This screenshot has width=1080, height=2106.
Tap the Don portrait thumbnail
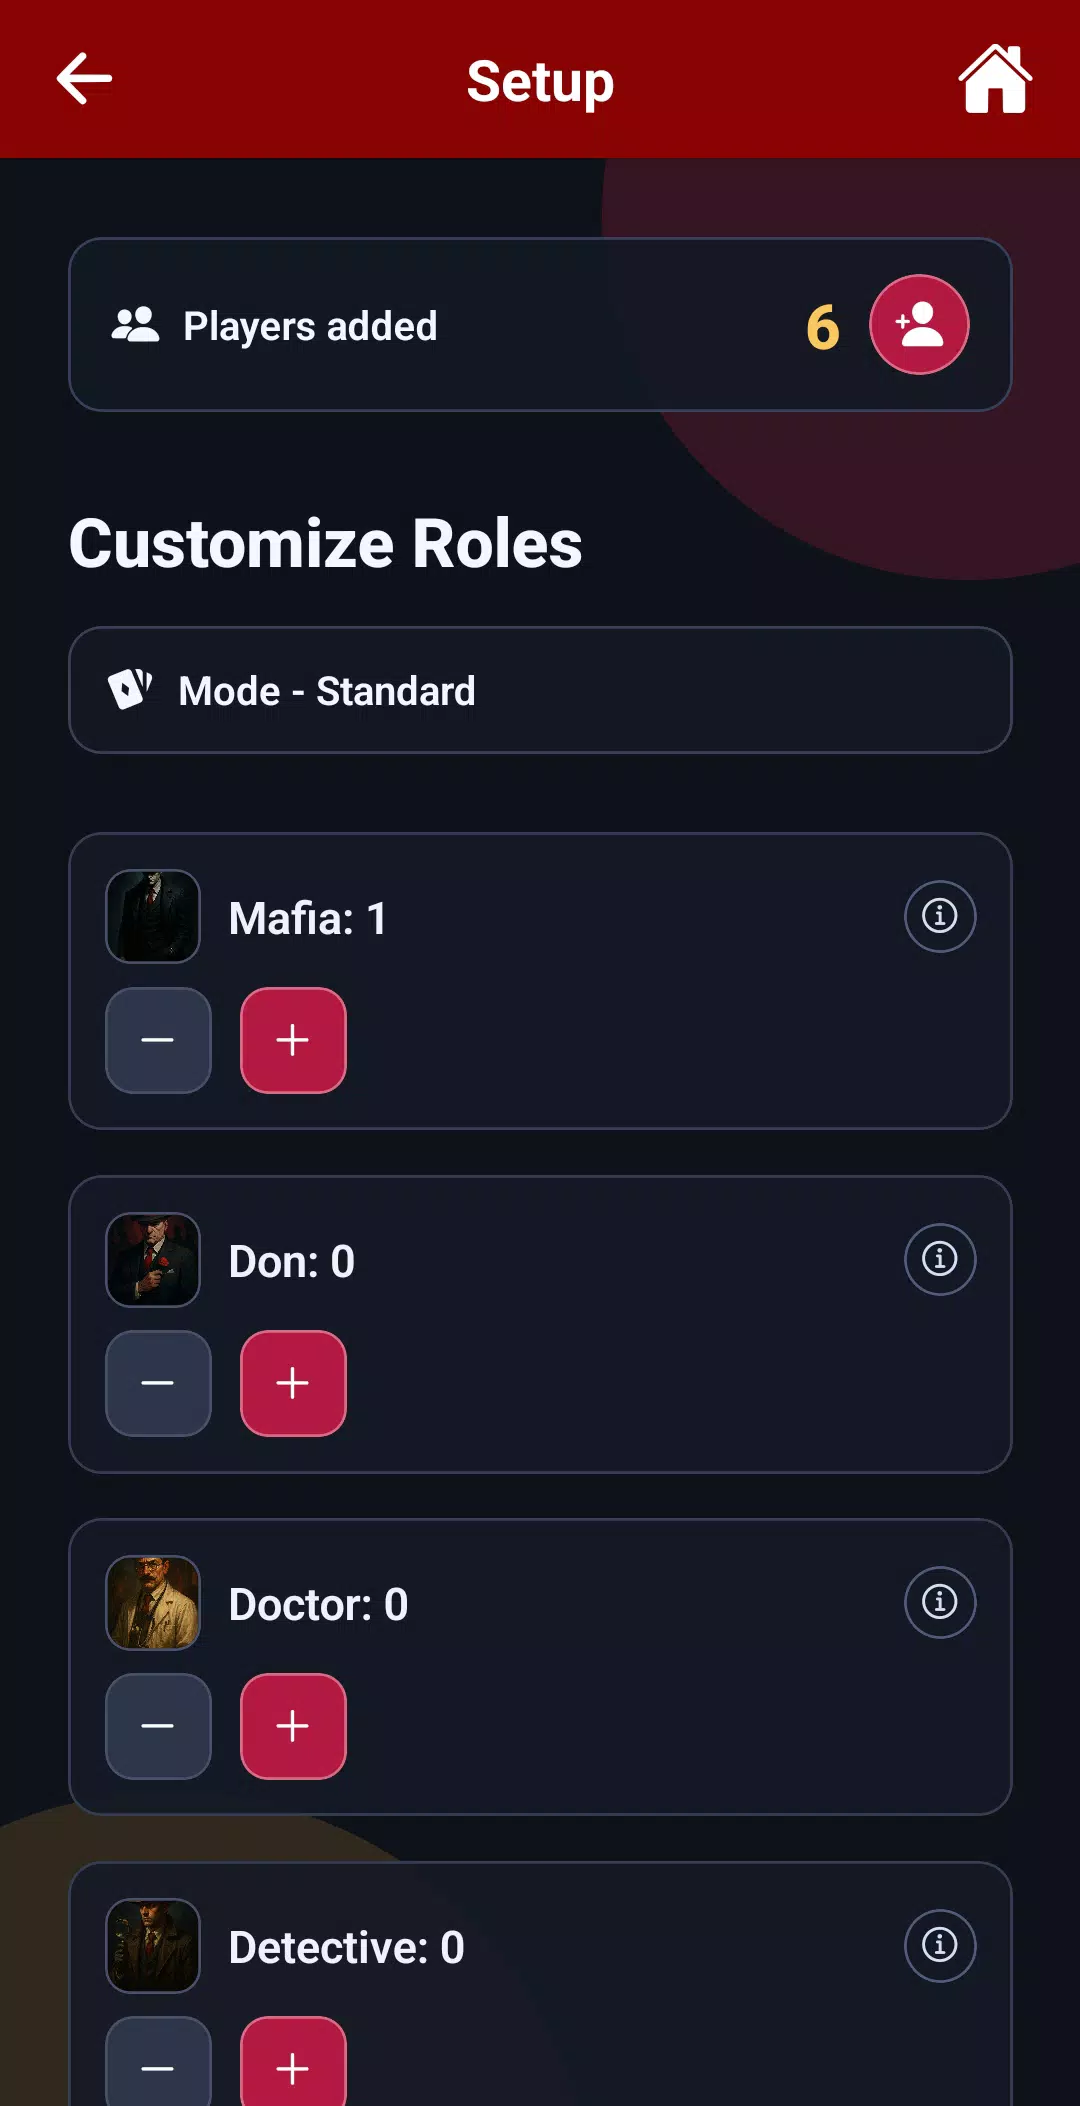coord(153,1260)
